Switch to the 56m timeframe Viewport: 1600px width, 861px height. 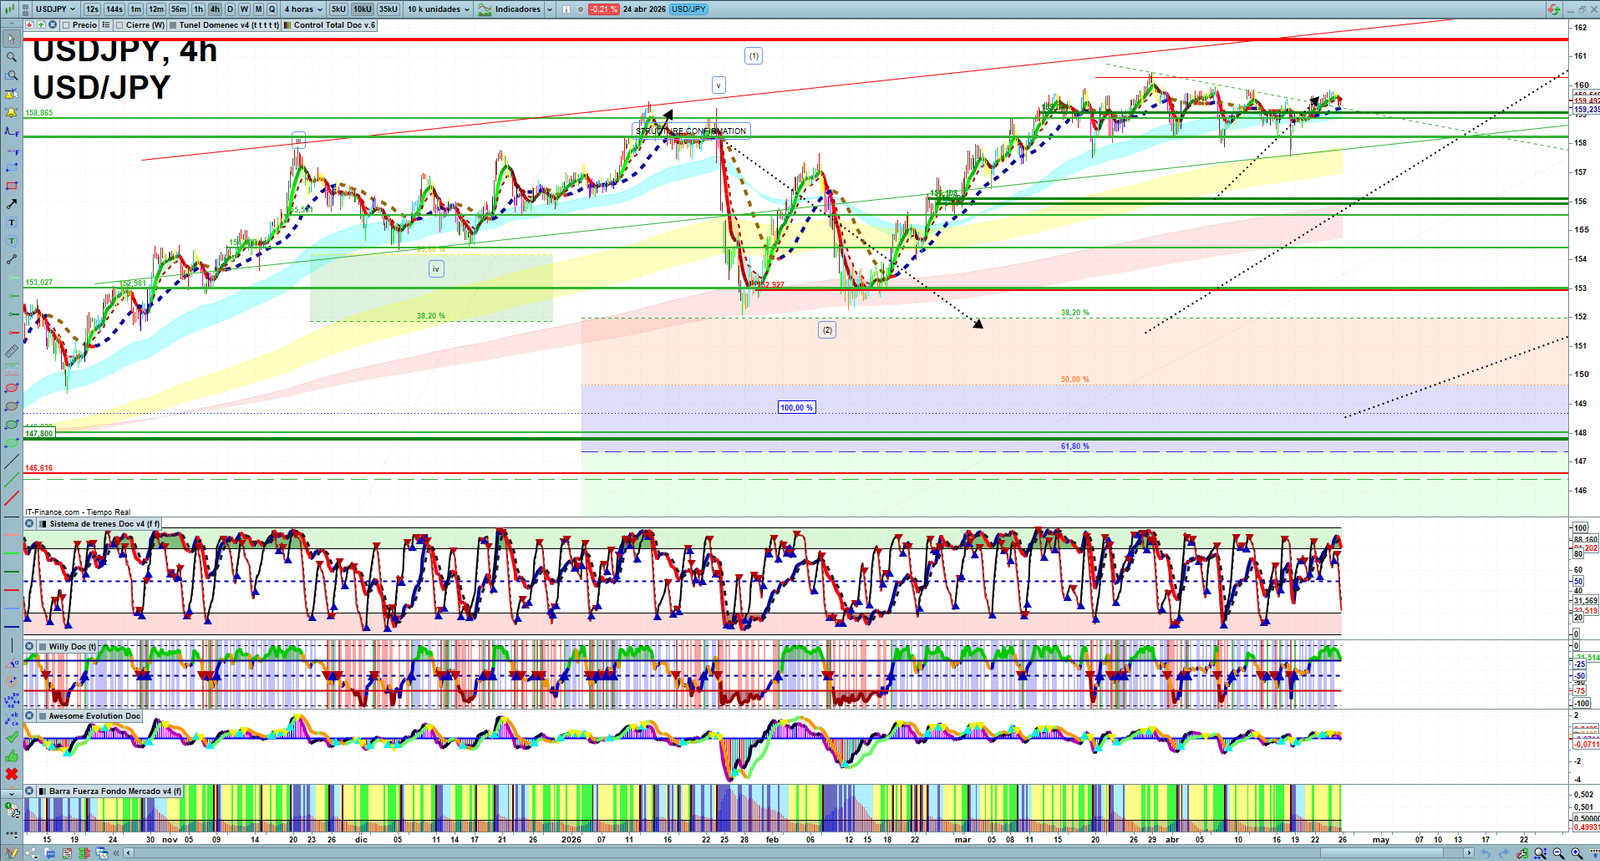click(x=178, y=9)
